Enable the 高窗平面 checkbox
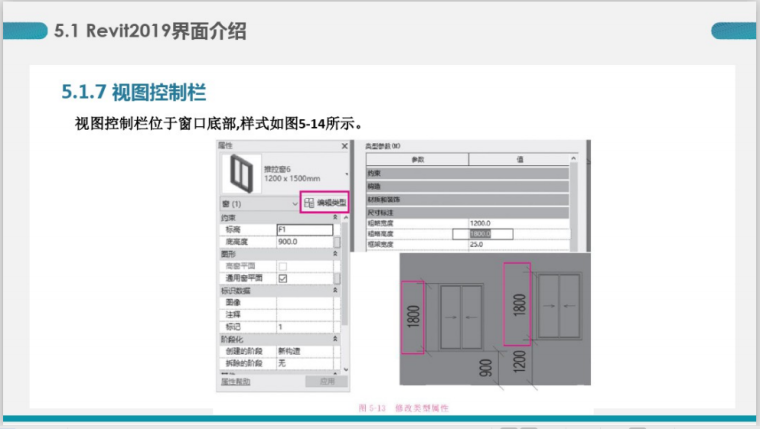Viewport: 760px width, 429px height. coord(281,265)
